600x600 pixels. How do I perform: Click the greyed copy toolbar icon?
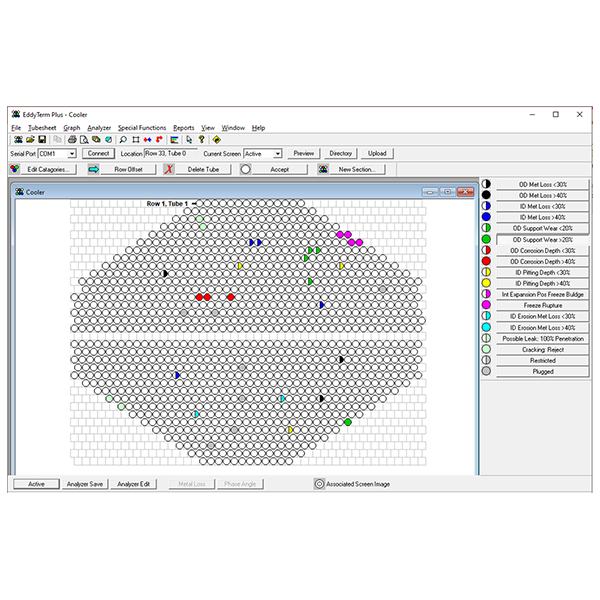point(57,140)
